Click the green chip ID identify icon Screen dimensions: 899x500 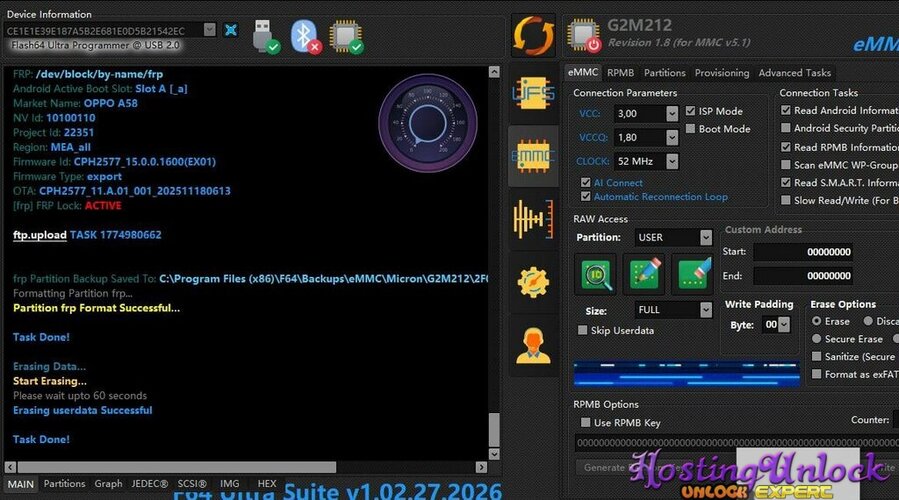coord(595,275)
